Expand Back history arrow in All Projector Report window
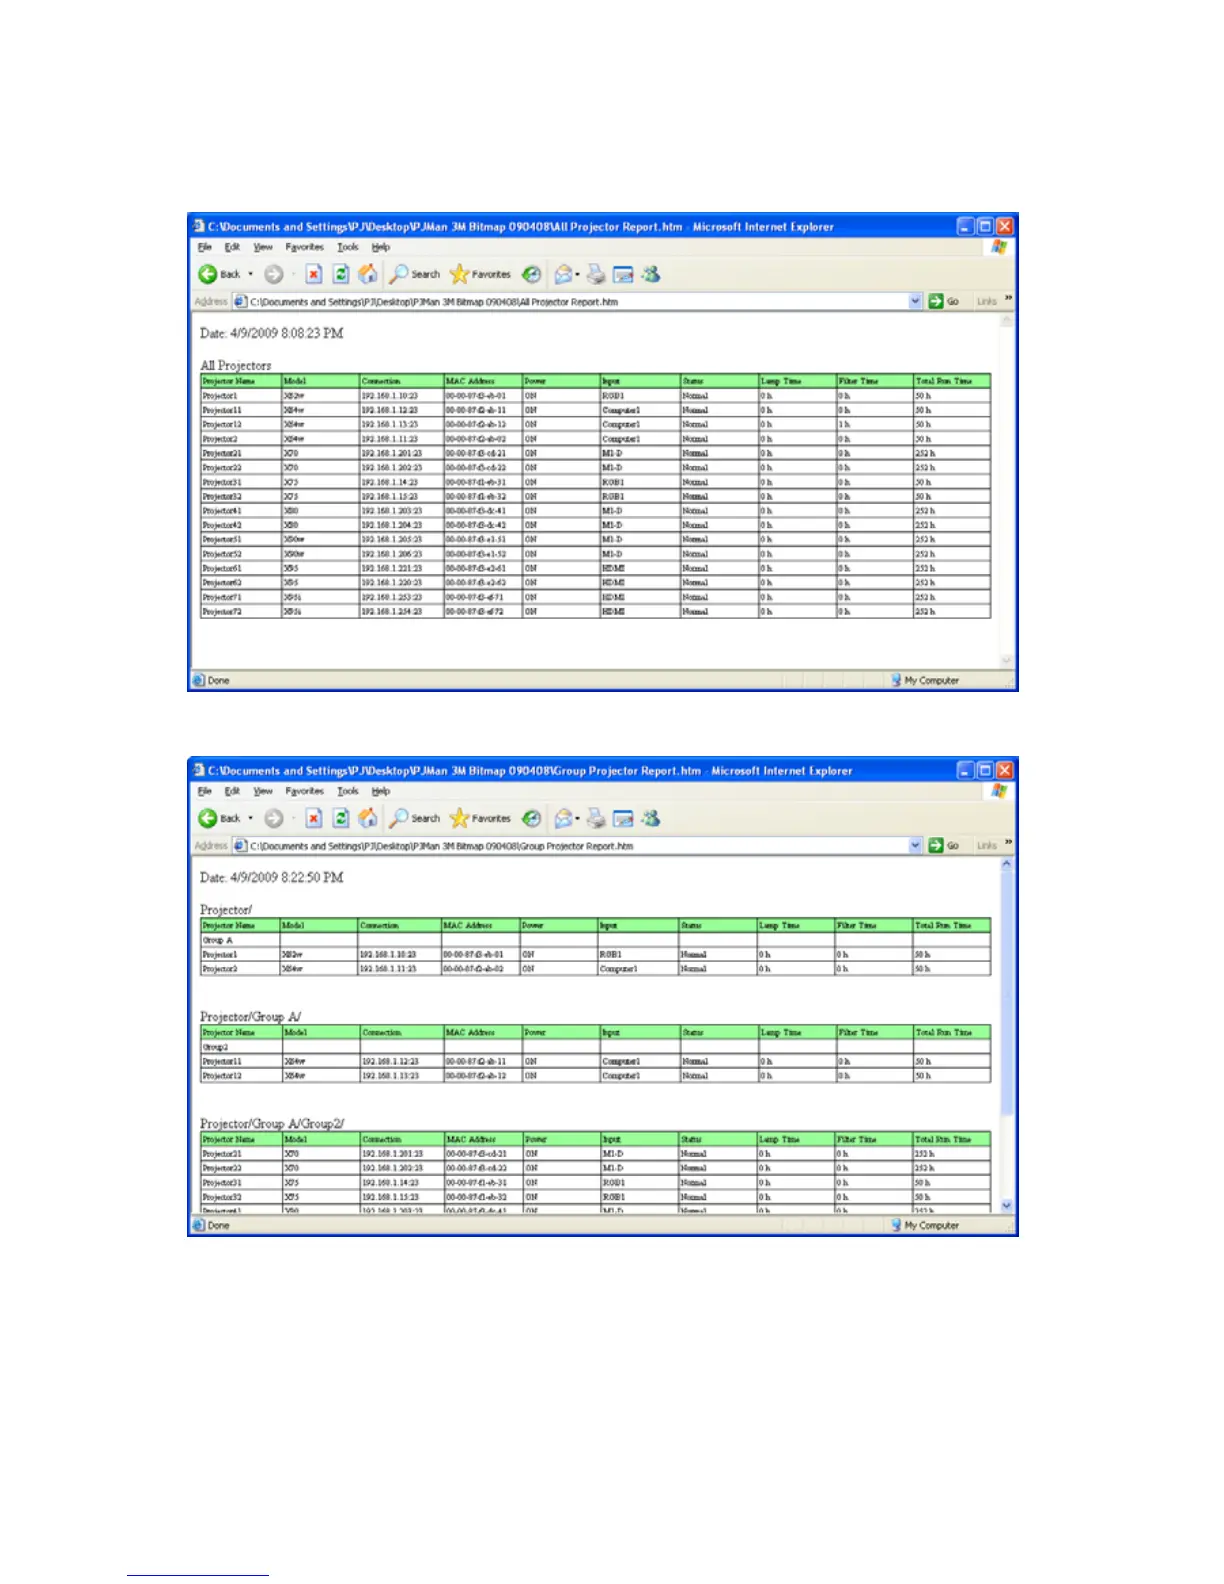 tap(250, 274)
